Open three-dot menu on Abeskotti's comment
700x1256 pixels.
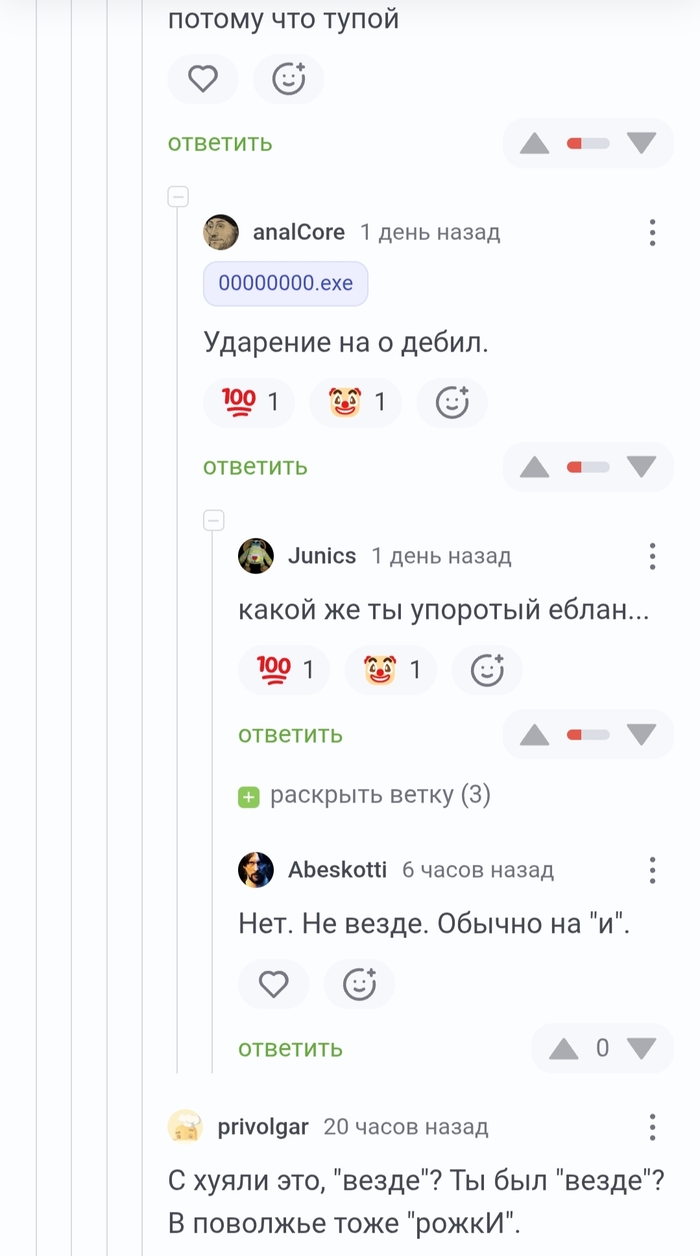pos(652,870)
